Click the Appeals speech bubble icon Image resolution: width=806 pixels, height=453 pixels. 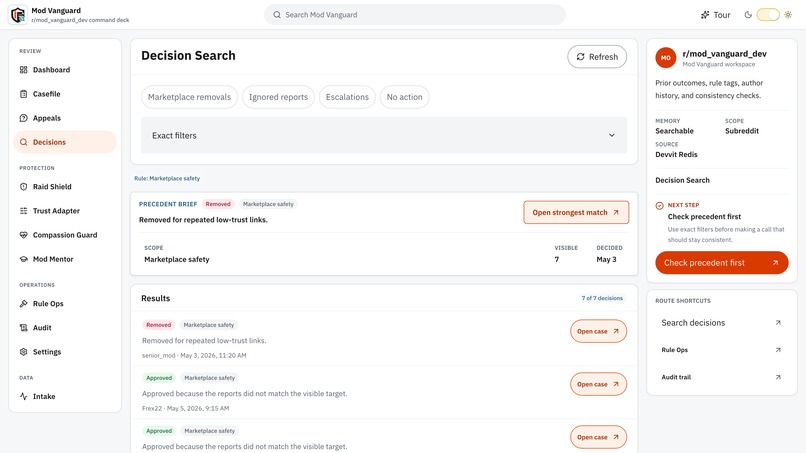click(24, 118)
